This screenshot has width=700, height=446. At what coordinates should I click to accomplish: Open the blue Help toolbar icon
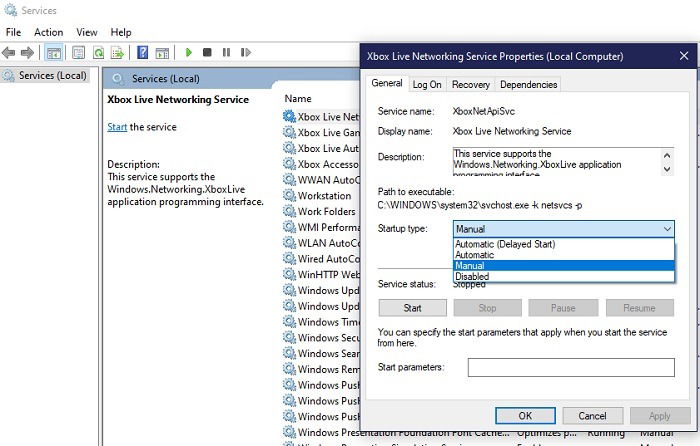[x=142, y=53]
